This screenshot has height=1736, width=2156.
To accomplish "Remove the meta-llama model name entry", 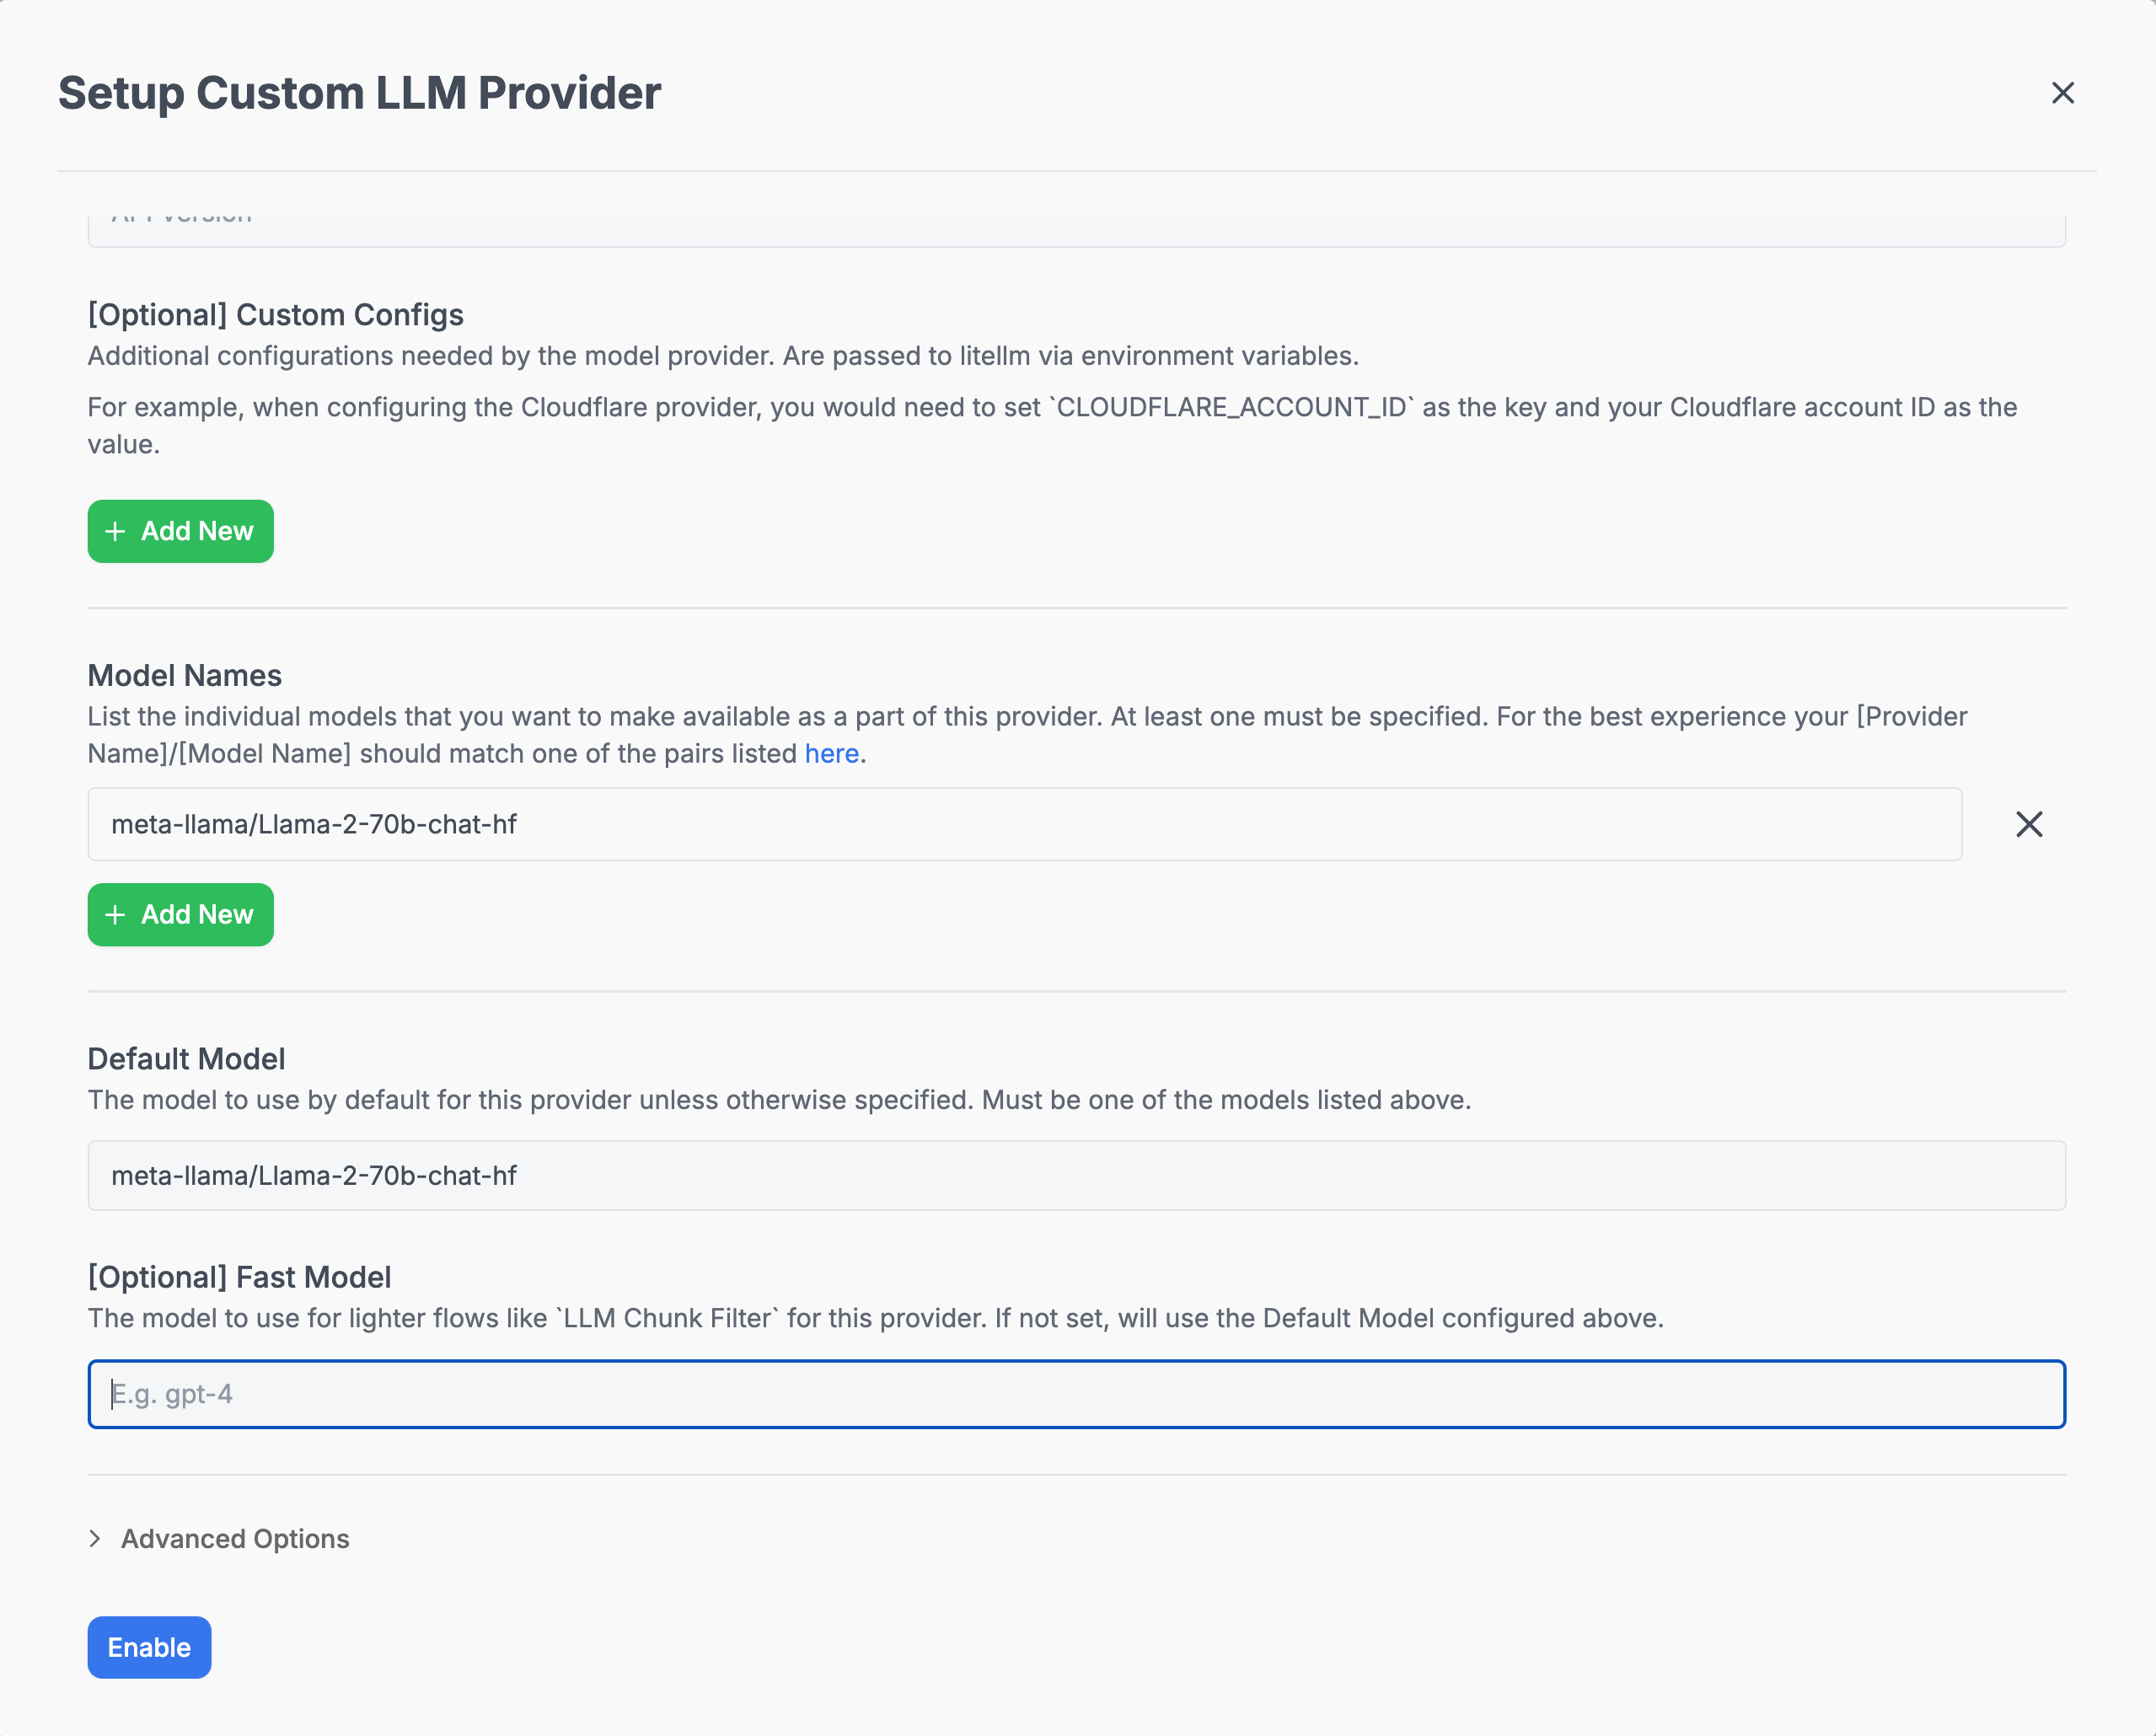I will pyautogui.click(x=2028, y=824).
